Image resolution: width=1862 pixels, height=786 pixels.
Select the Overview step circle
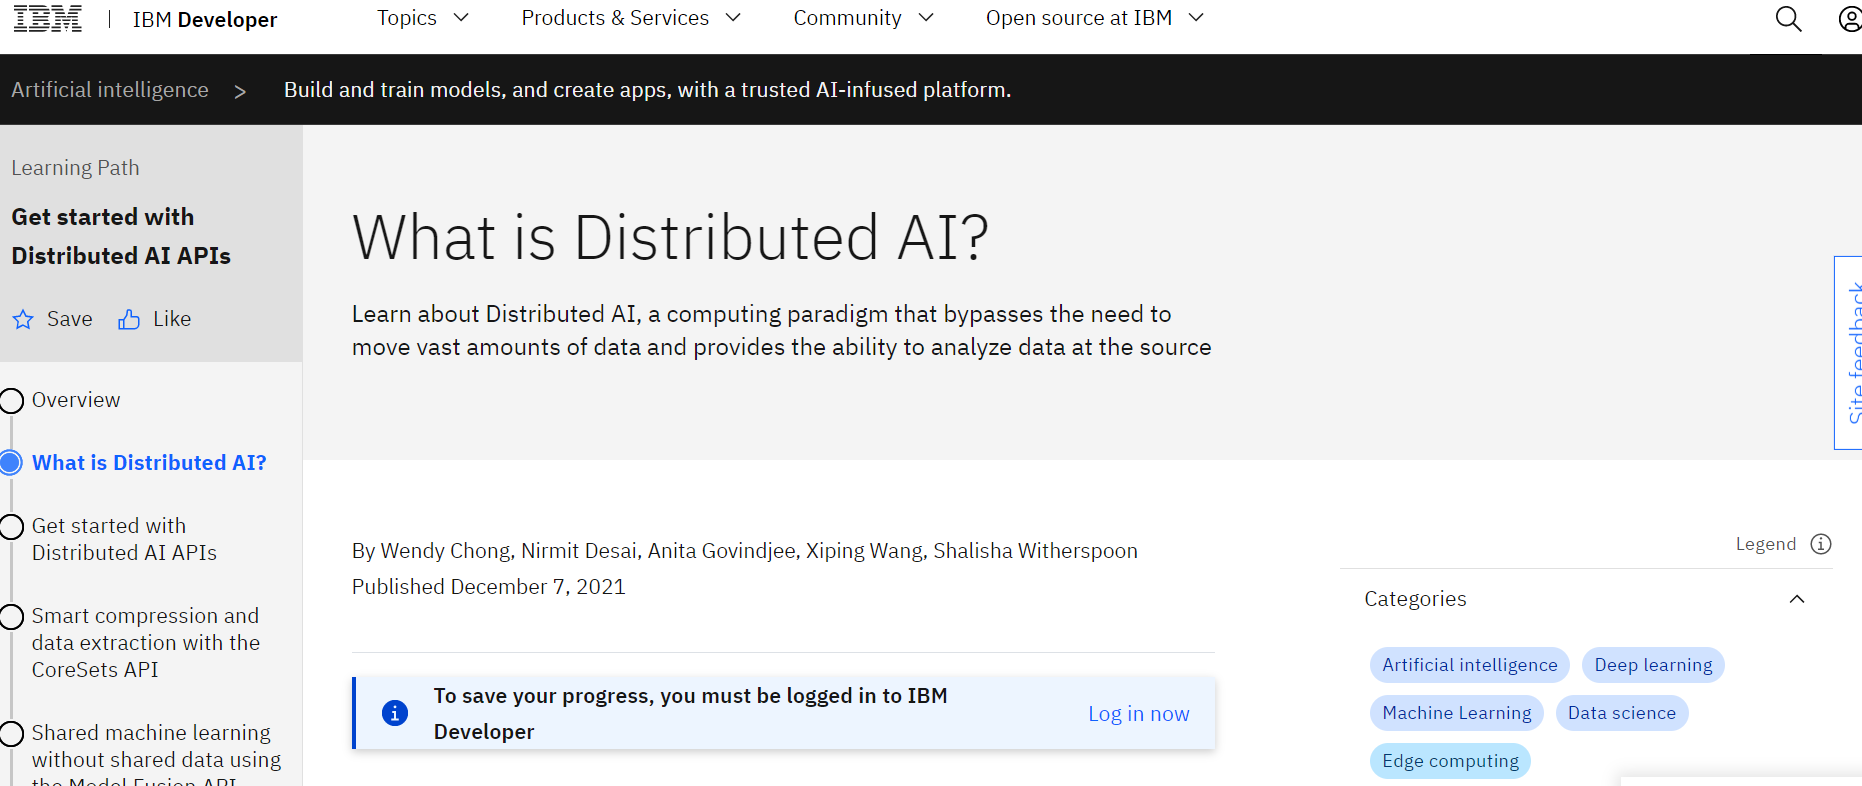[12, 401]
